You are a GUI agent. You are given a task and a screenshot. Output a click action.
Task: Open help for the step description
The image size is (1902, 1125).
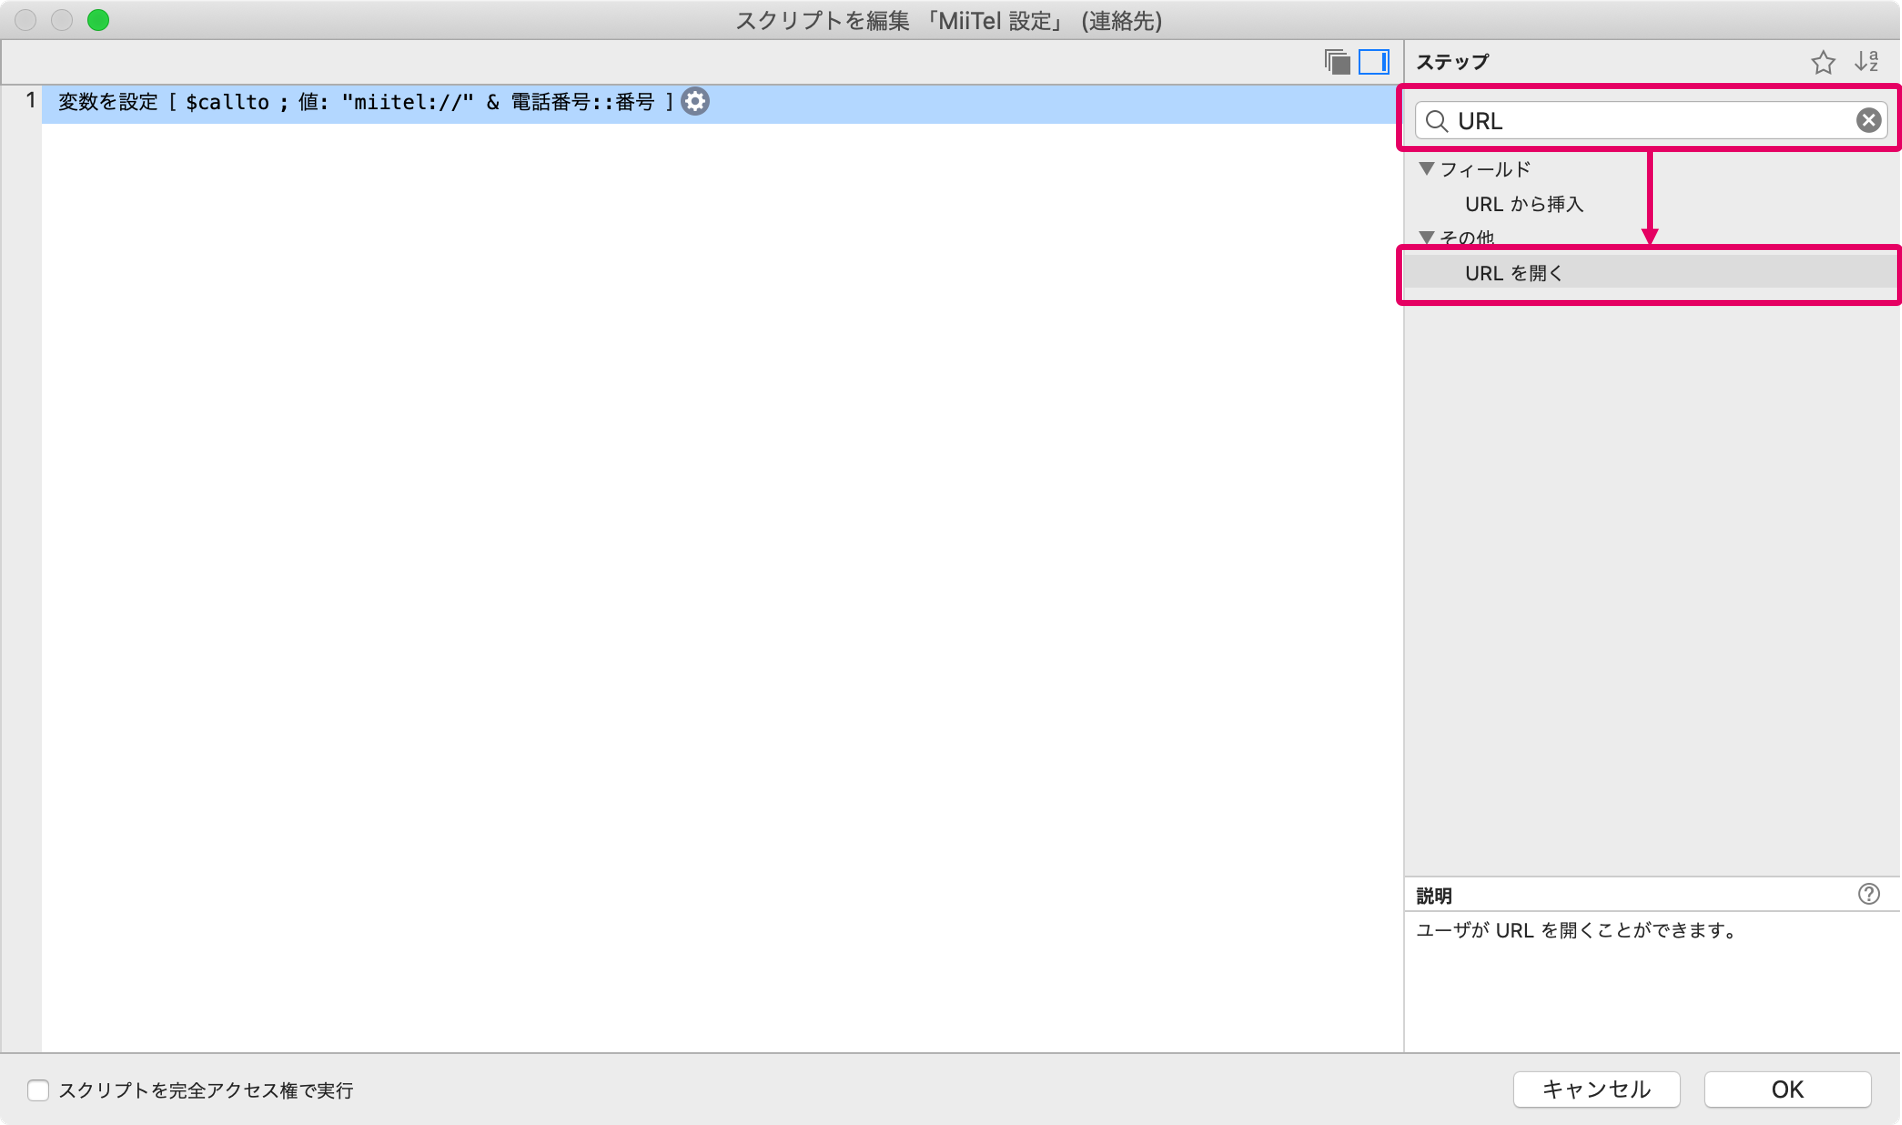(x=1868, y=894)
